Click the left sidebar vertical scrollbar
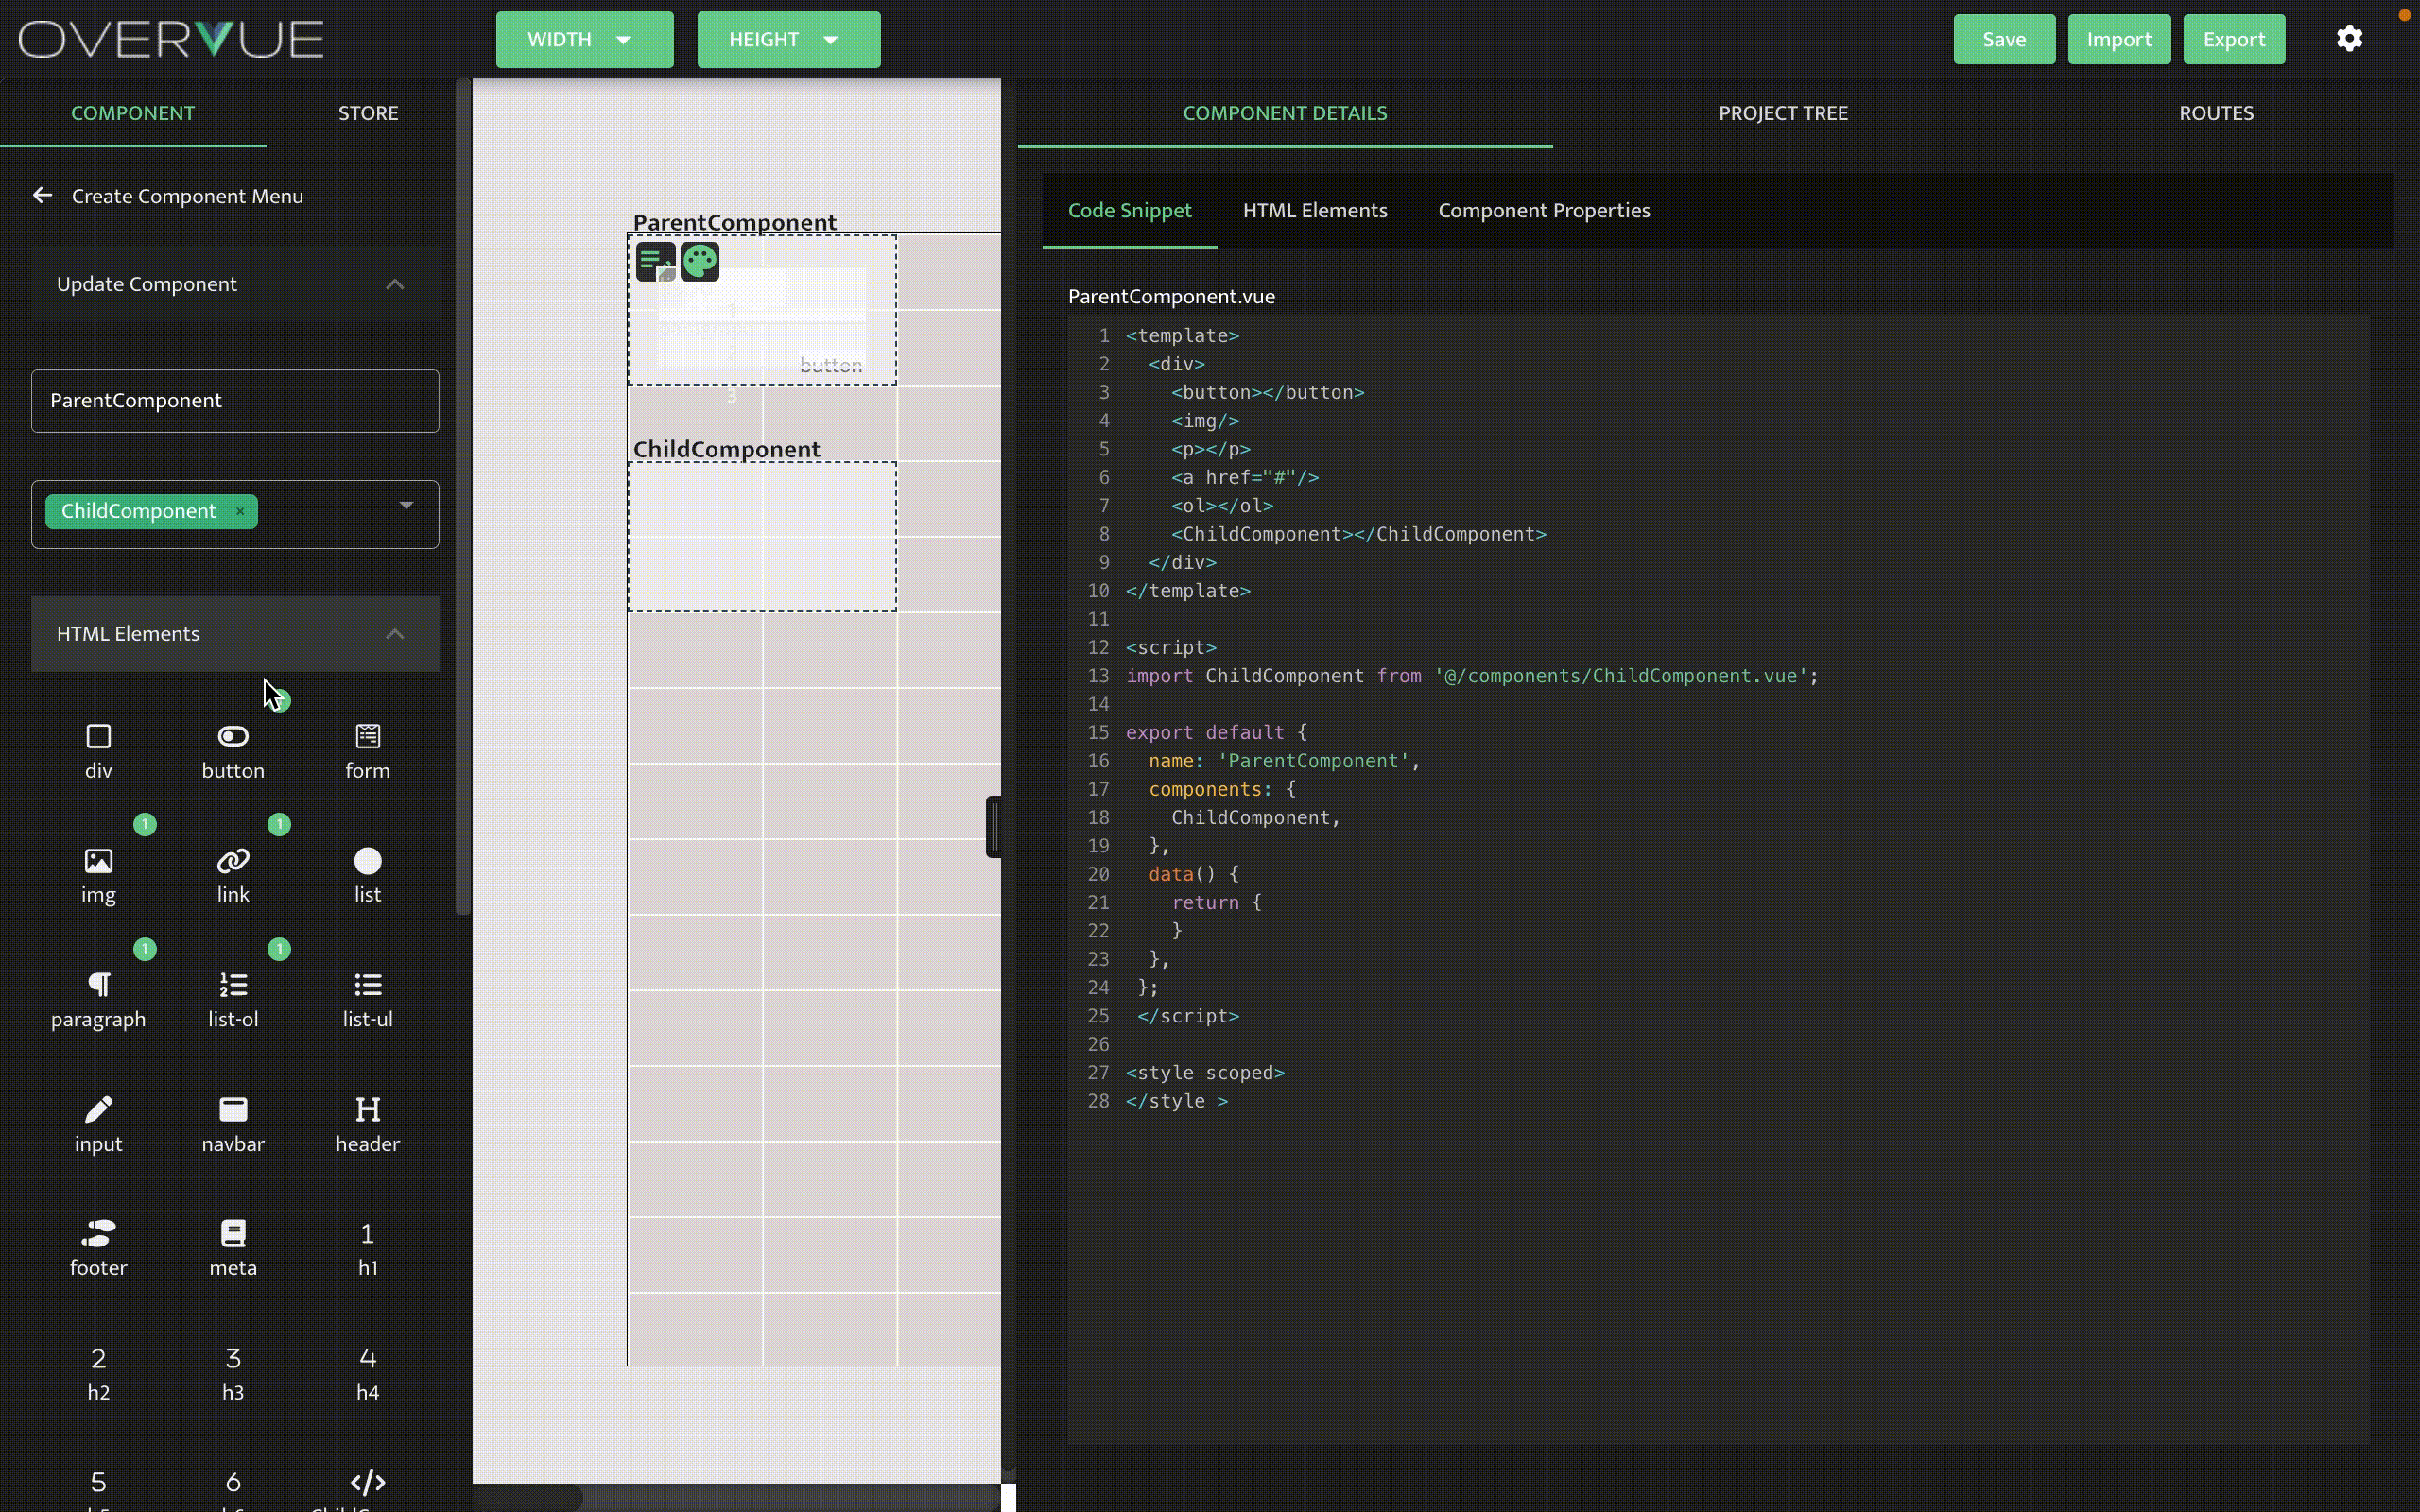Viewport: 2420px width, 1512px height. [x=463, y=497]
